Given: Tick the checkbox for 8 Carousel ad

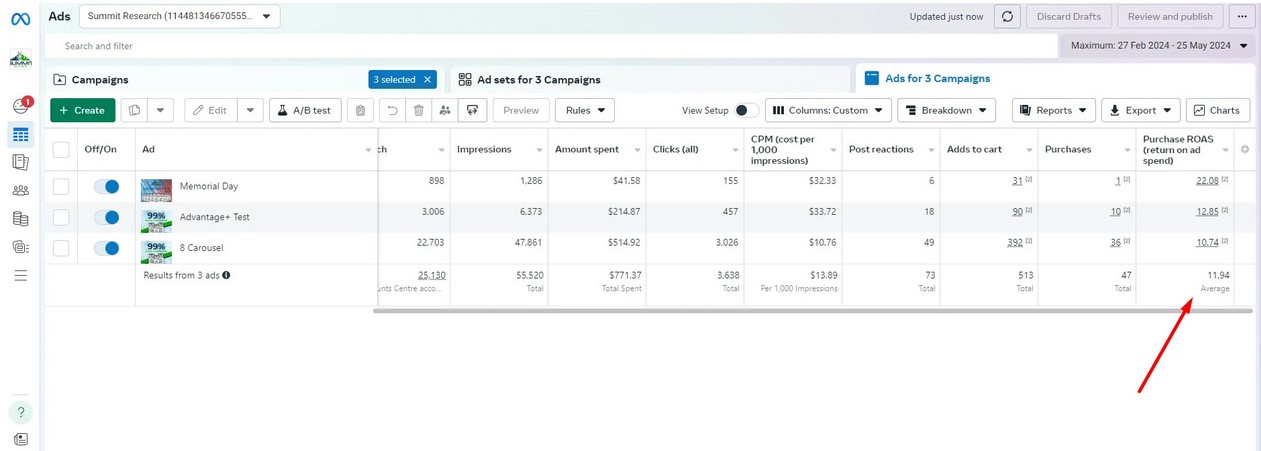Looking at the screenshot, I should tap(61, 248).
